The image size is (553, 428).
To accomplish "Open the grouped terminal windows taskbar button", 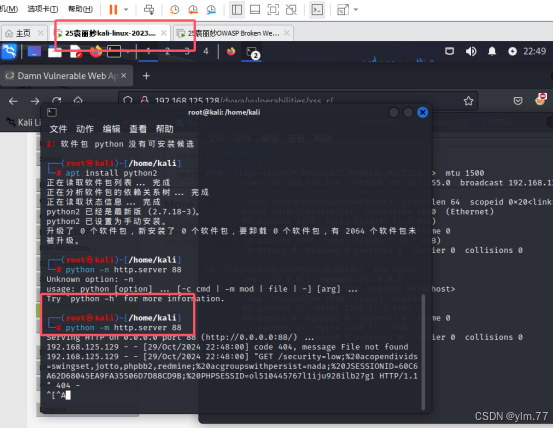I will (252, 52).
